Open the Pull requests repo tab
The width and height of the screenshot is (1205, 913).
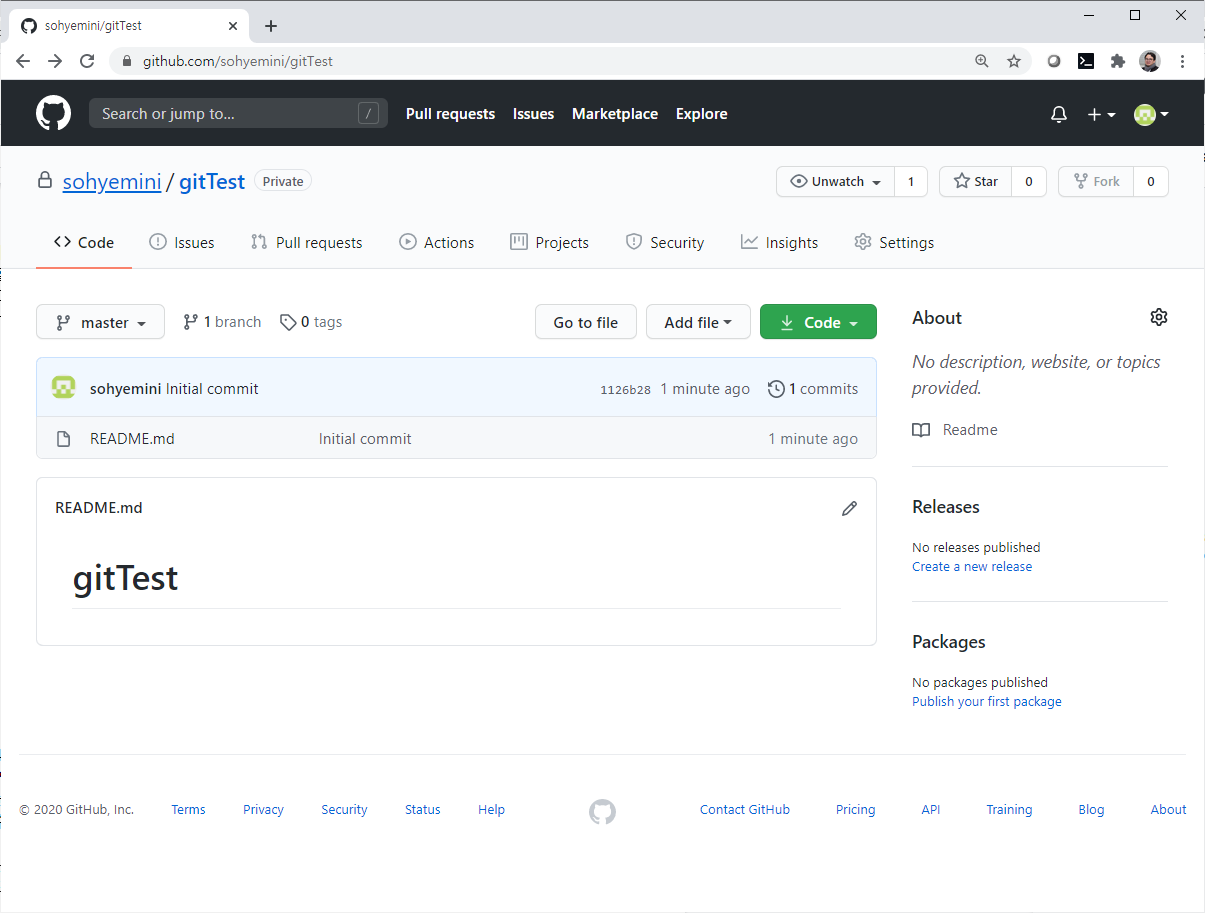coord(307,242)
